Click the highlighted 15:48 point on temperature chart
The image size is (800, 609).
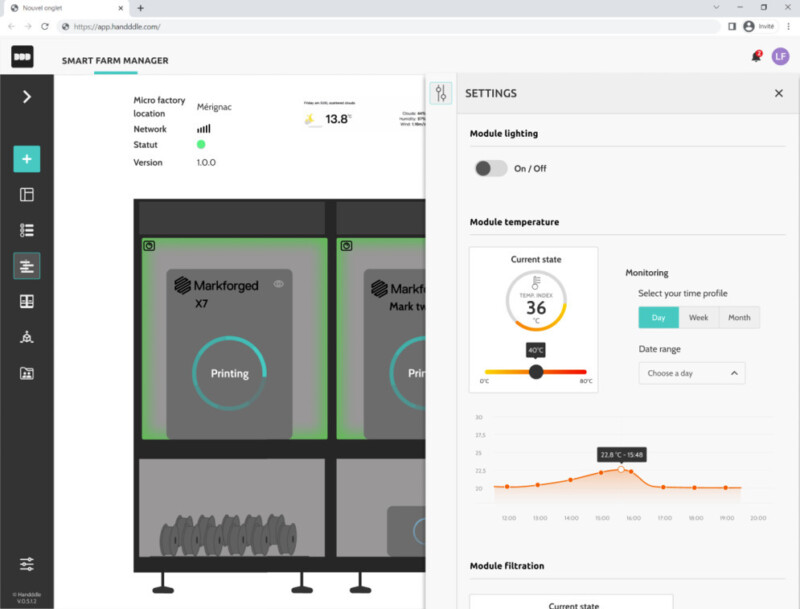[621, 469]
